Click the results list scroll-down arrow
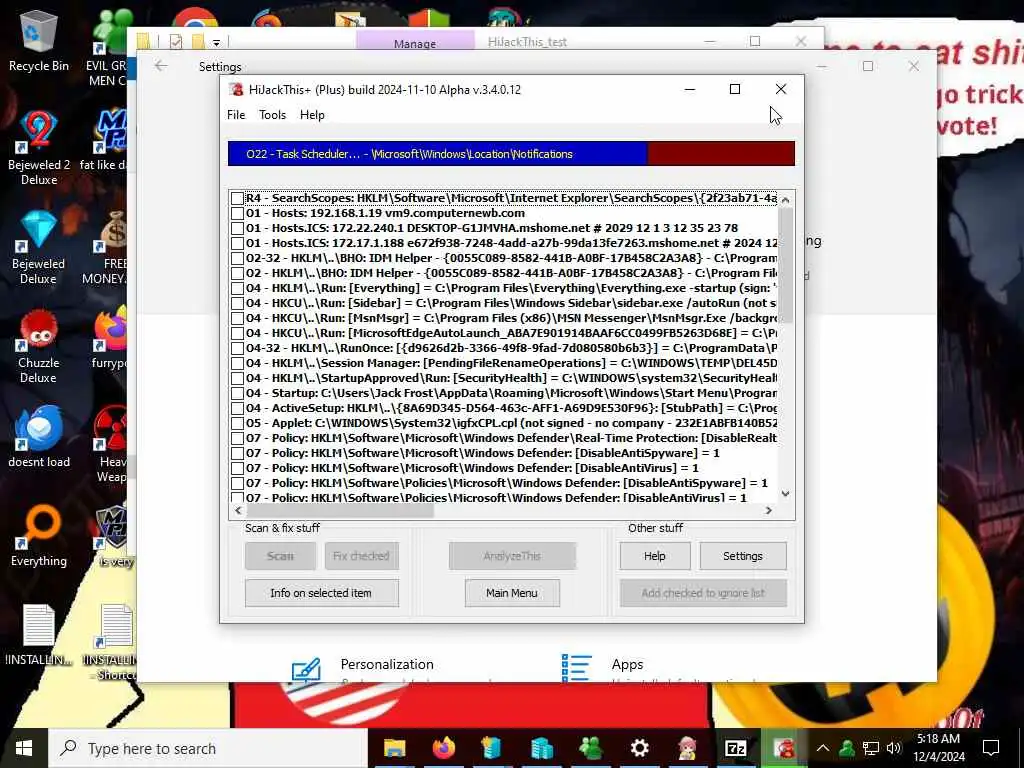This screenshot has height=768, width=1024. [786, 494]
